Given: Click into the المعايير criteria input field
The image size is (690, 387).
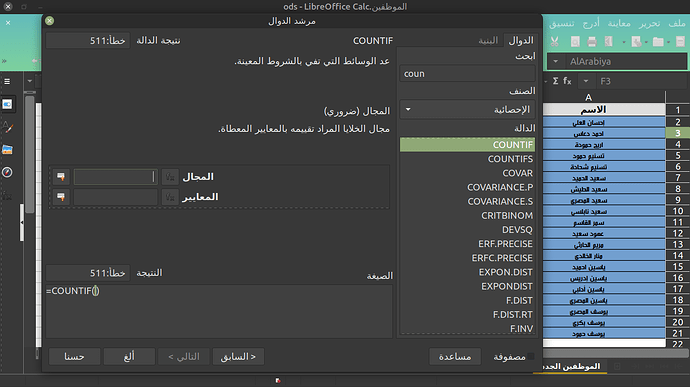Looking at the screenshot, I should click(x=115, y=197).
